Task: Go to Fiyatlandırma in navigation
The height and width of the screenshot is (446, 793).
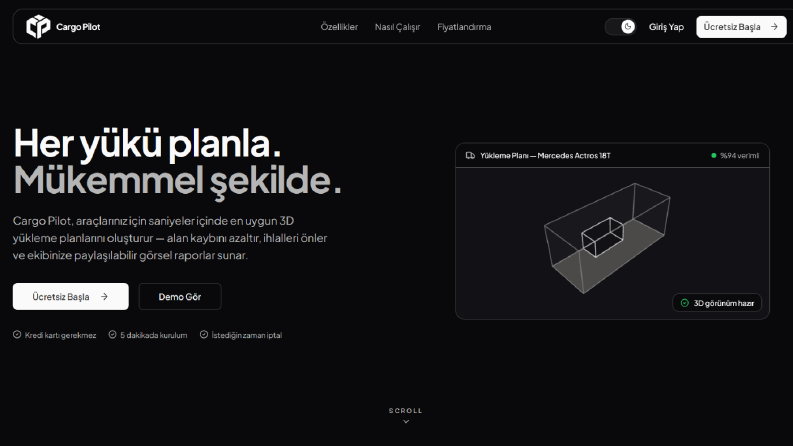Action: click(464, 27)
